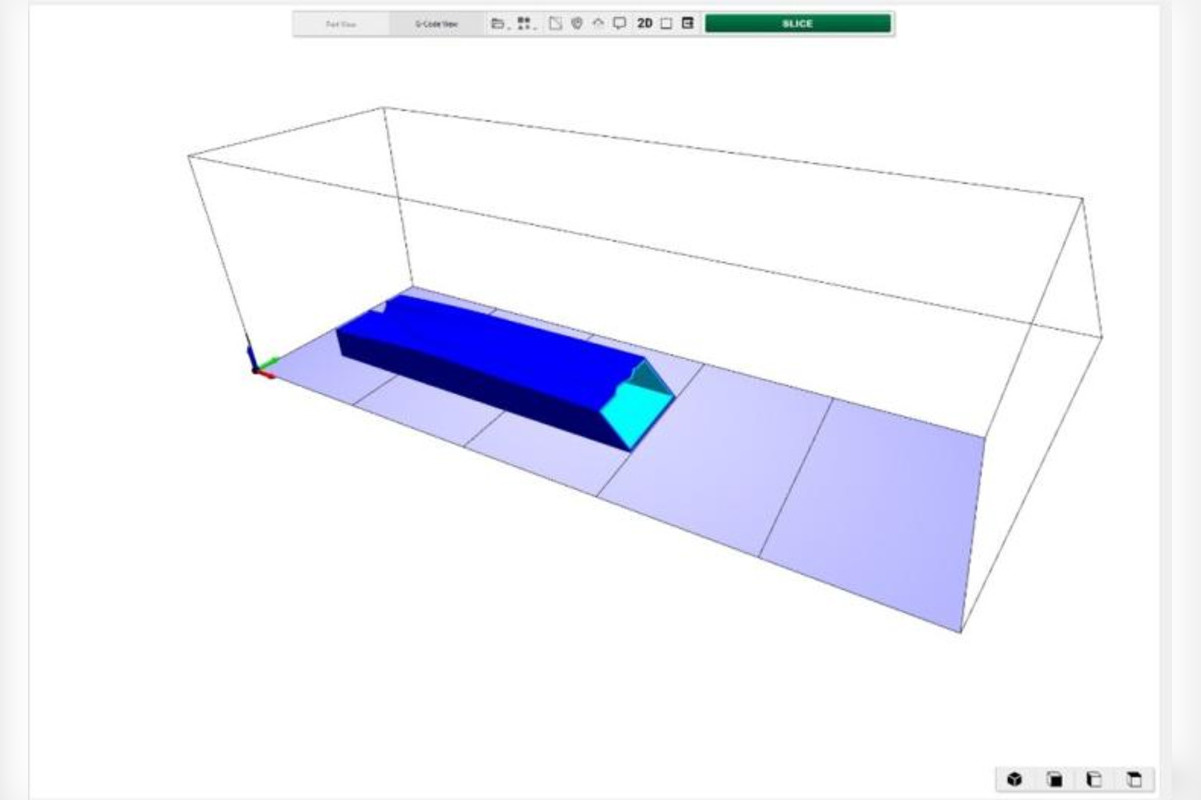Toggle the filled panel icon next to SLICE
The image size is (1201, 800).
[689, 22]
